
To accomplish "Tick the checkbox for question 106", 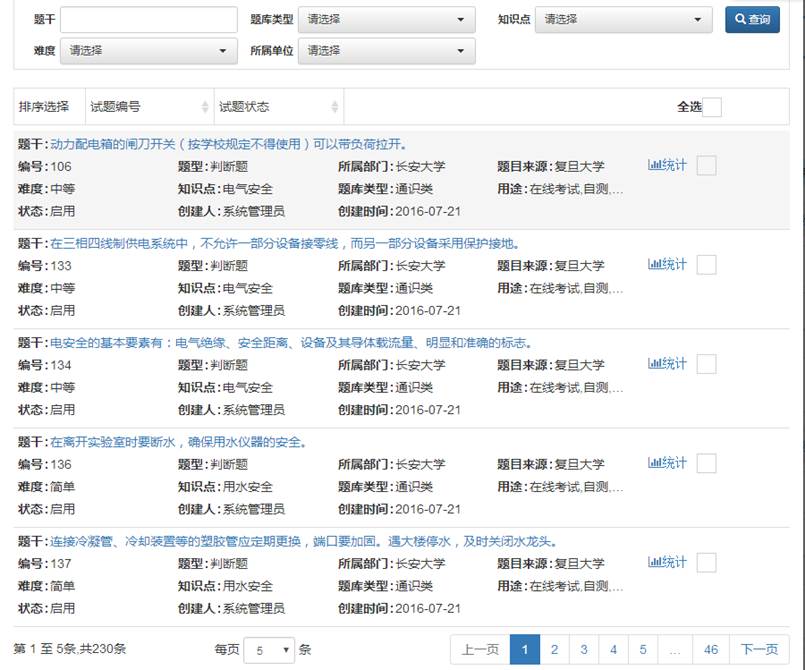I will click(x=706, y=166).
